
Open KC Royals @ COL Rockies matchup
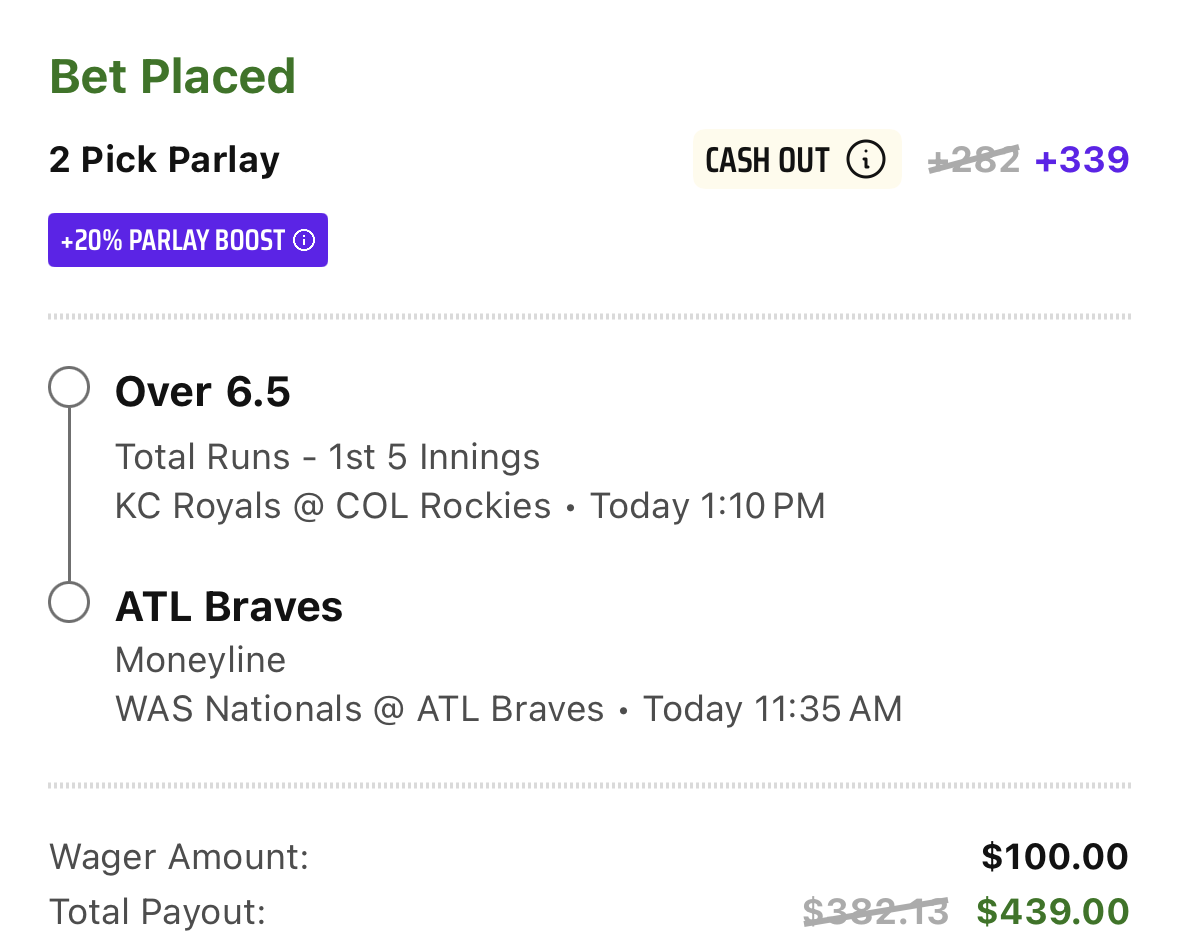333,506
